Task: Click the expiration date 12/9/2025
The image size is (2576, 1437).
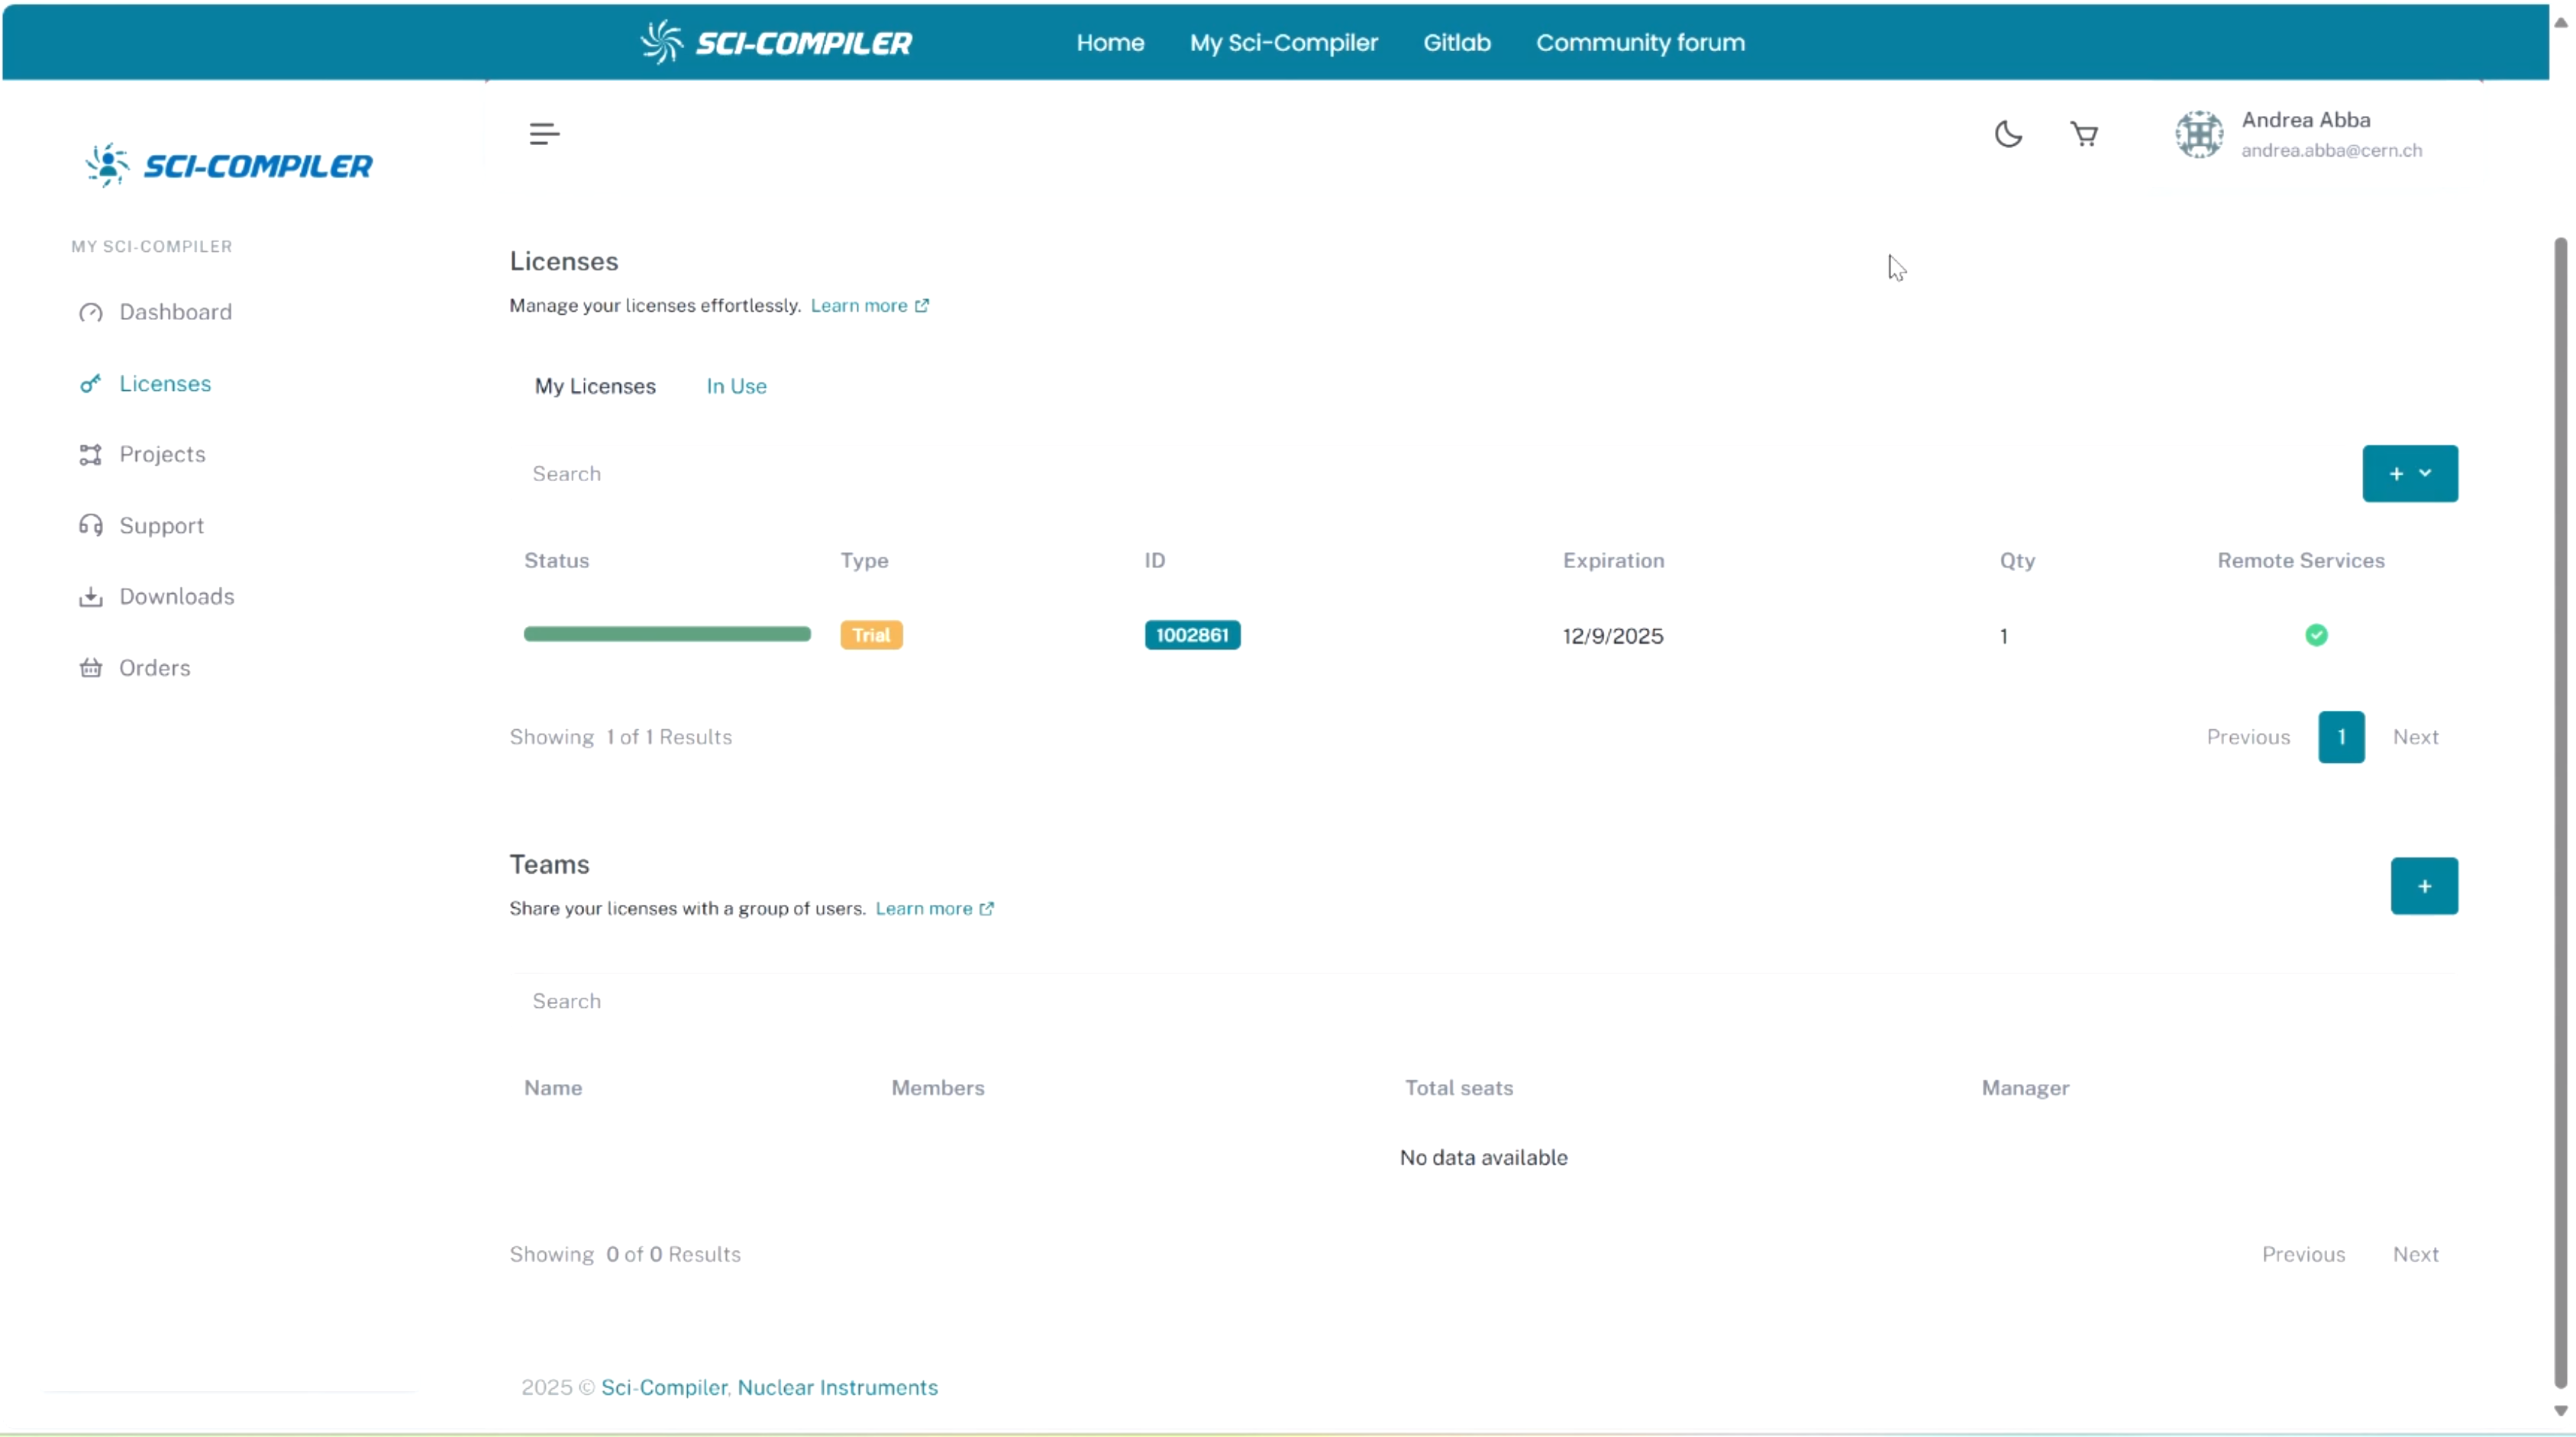Action: [1613, 636]
